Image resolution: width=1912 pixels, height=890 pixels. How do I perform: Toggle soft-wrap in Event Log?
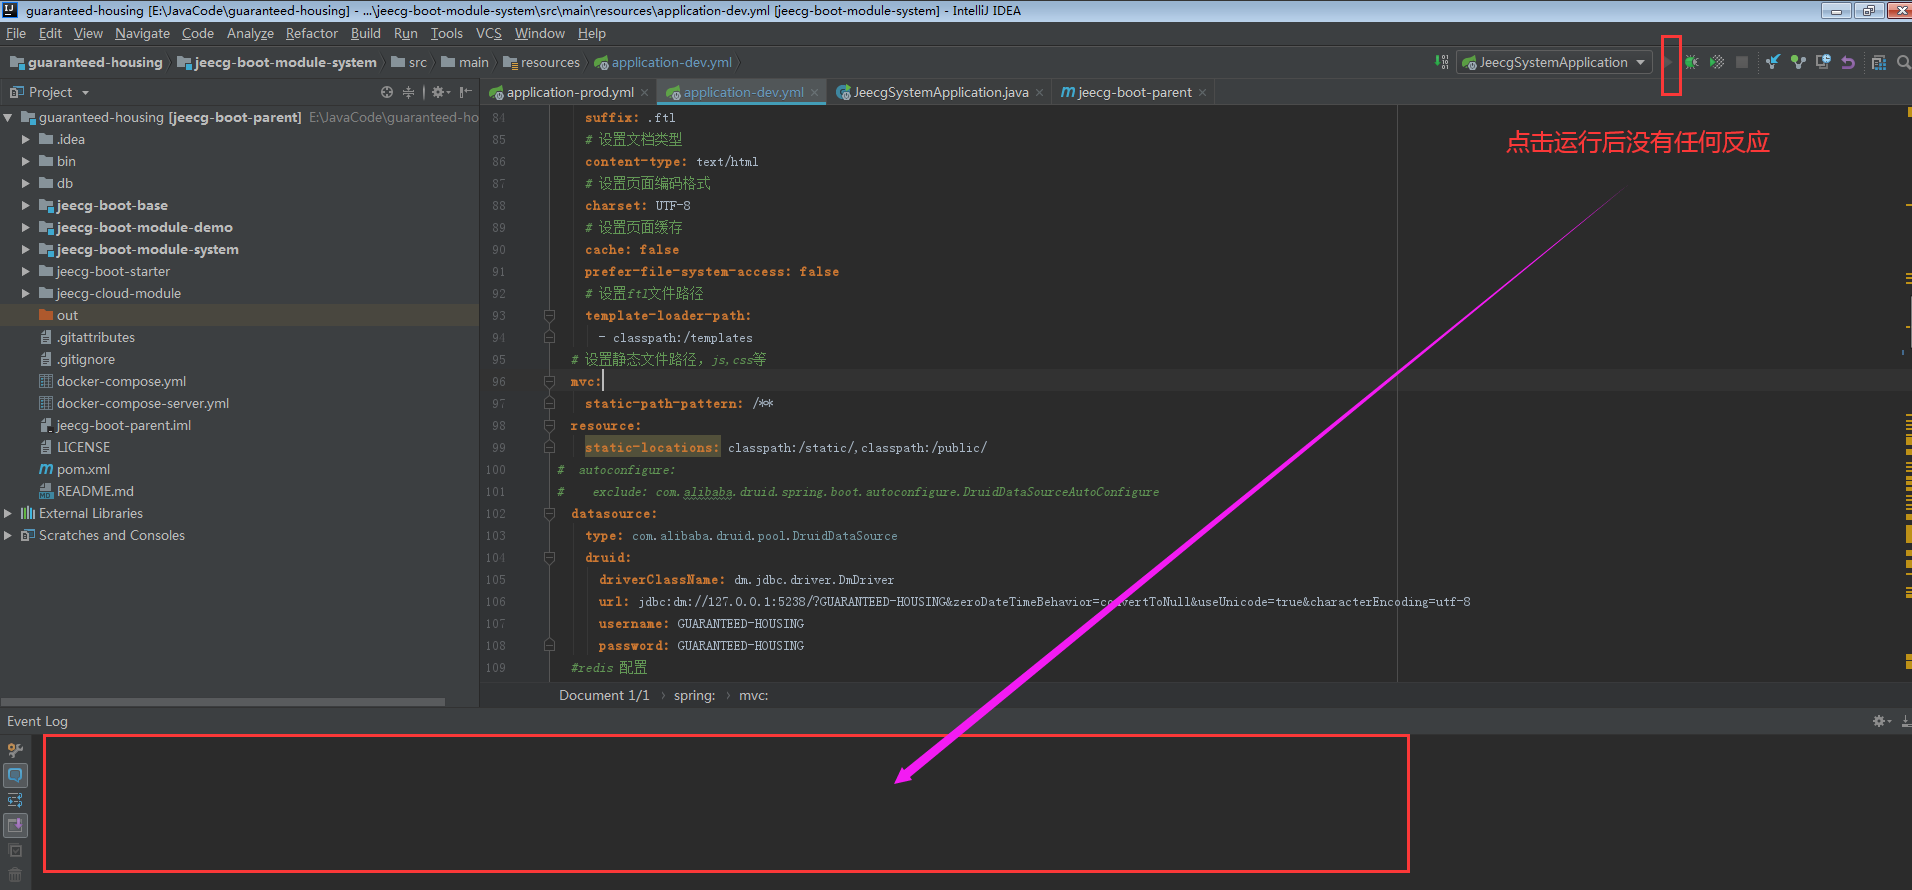[15, 800]
